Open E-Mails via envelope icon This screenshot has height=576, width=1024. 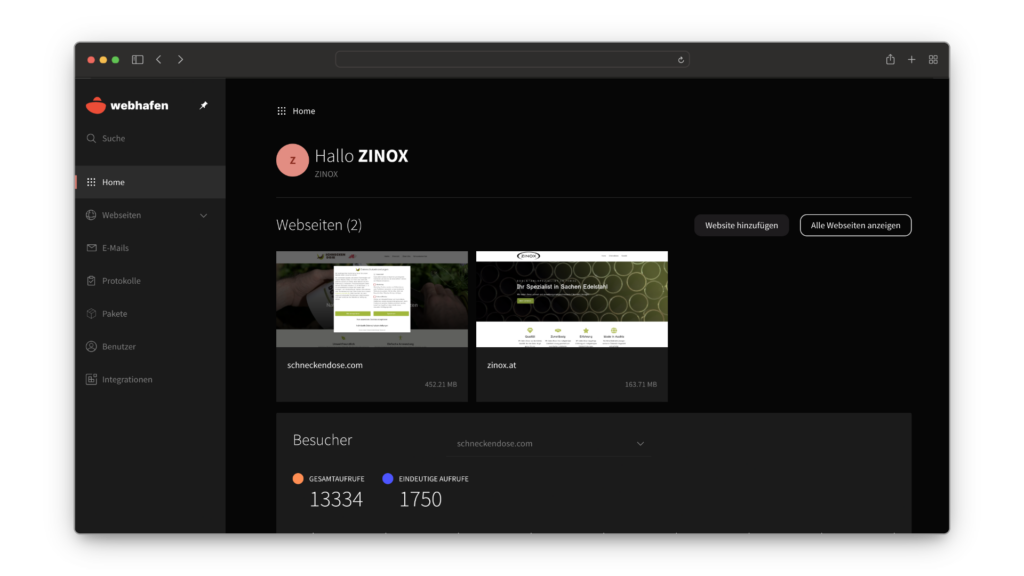(92, 248)
